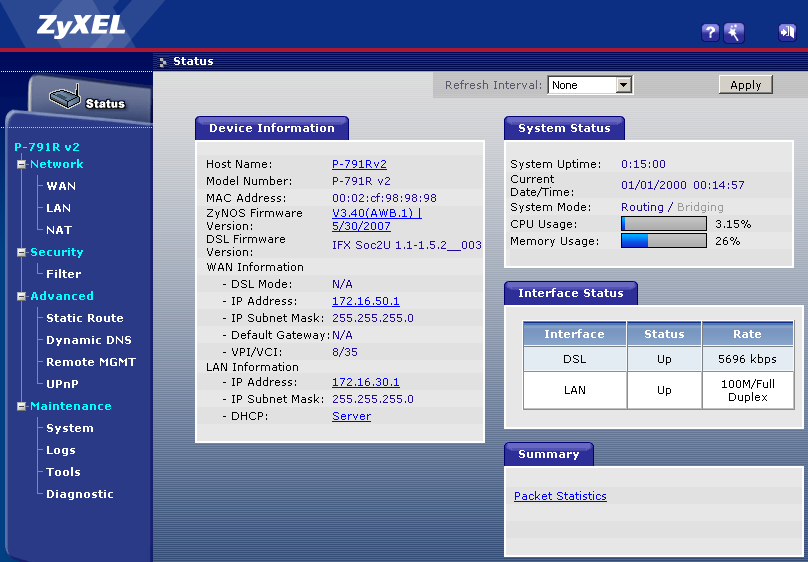Click the Memory Usage progress bar

pos(664,241)
